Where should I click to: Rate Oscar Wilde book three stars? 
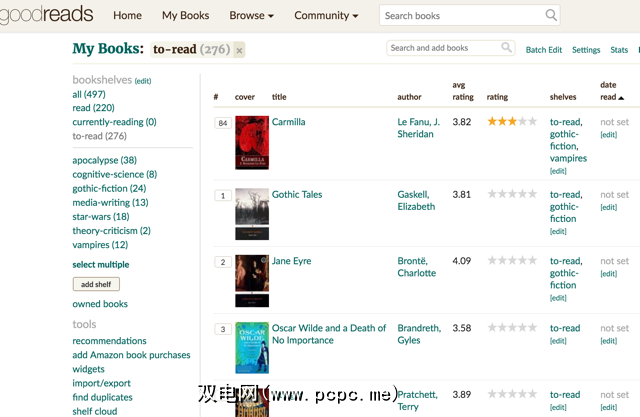tap(513, 328)
